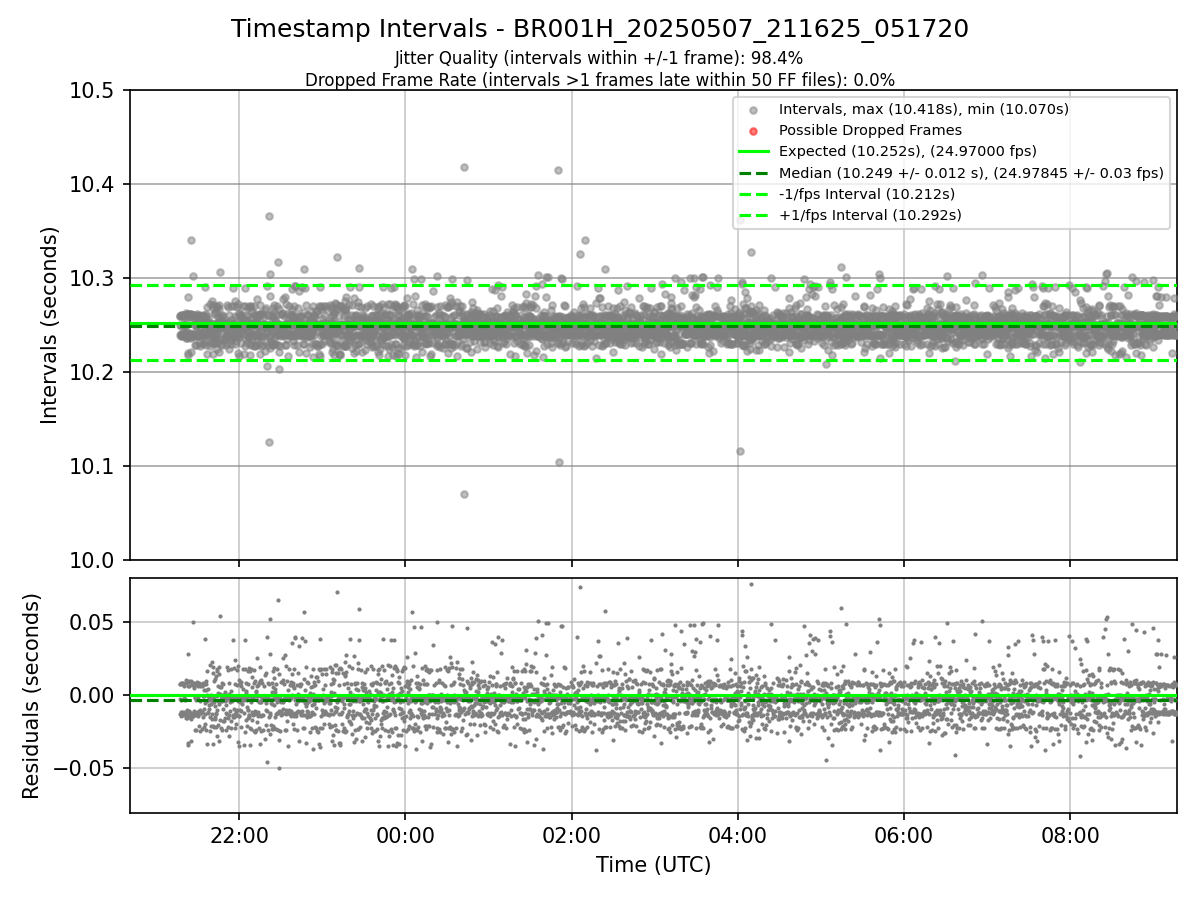Click the maximum interval outlier point near 10.418s
The image size is (1200, 900).
click(x=464, y=167)
